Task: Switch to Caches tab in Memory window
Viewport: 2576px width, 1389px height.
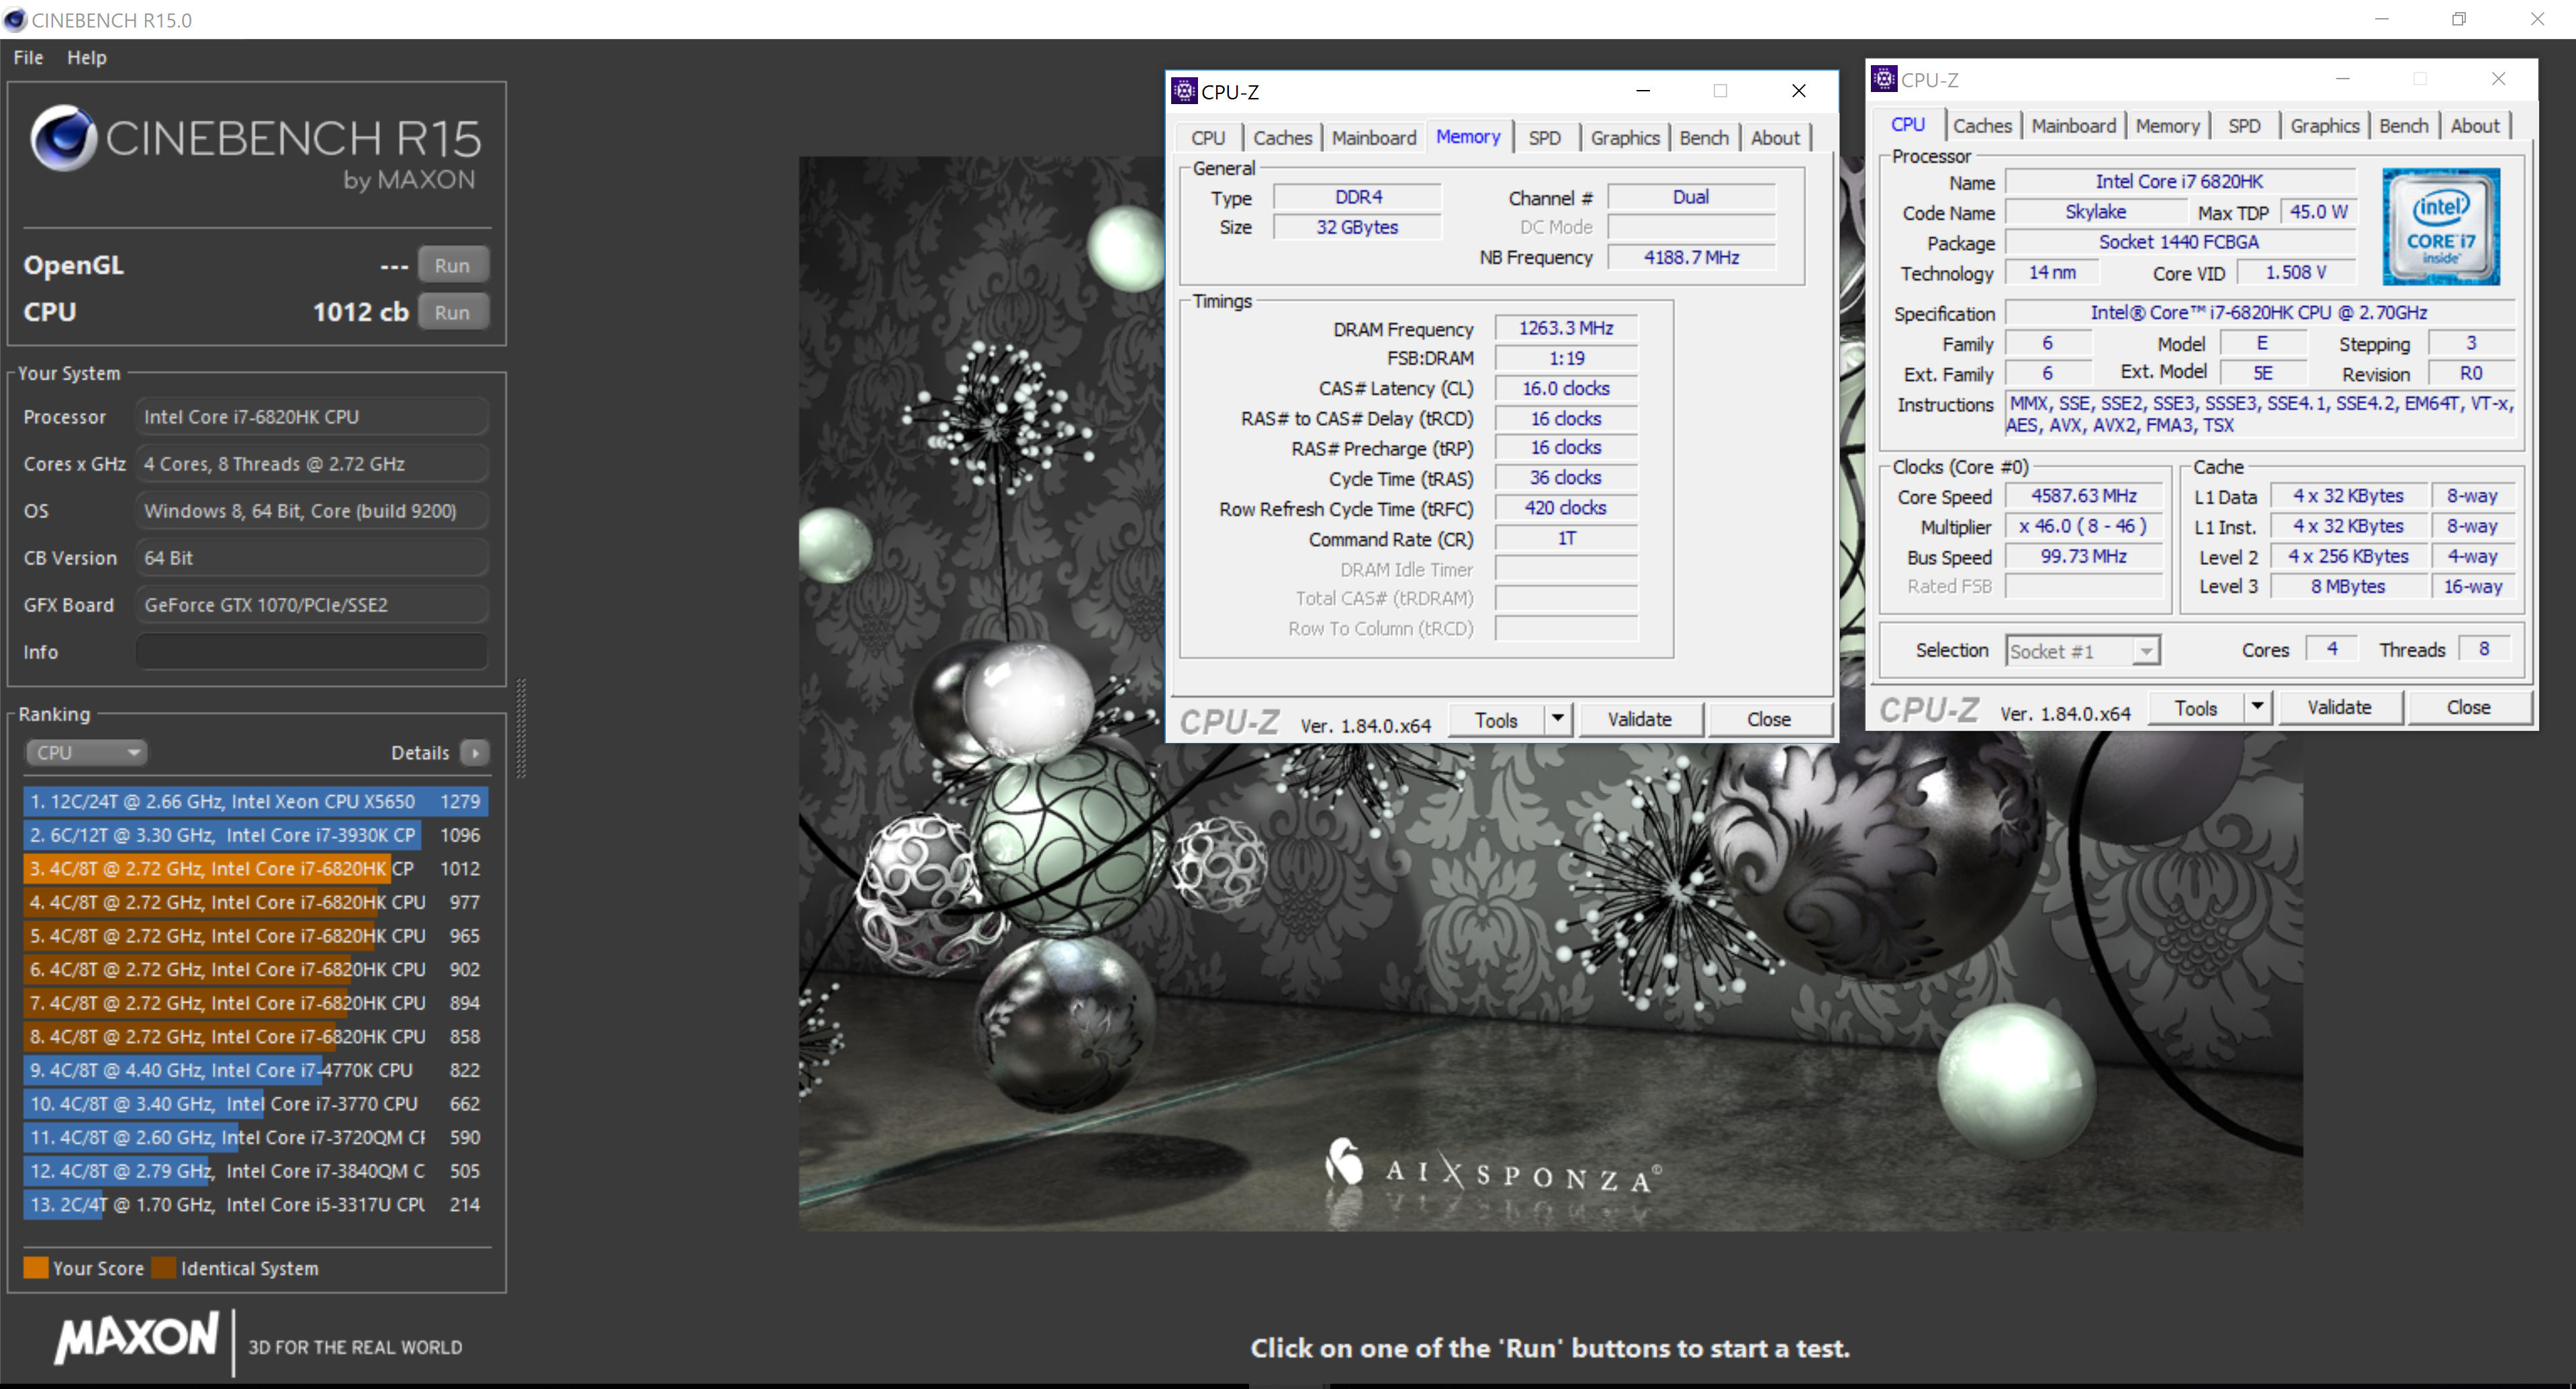Action: [1282, 138]
